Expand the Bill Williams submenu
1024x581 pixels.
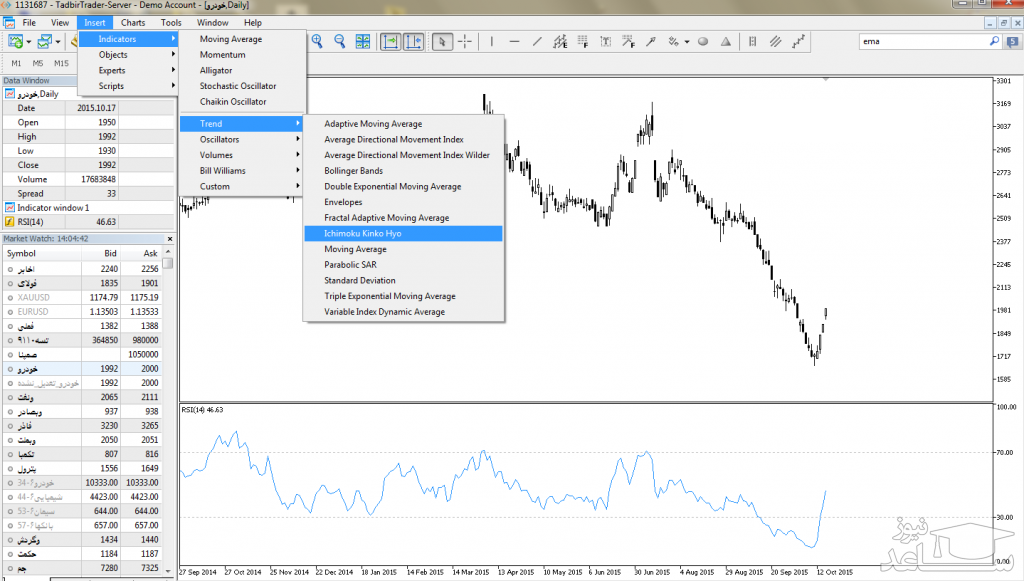[242, 170]
